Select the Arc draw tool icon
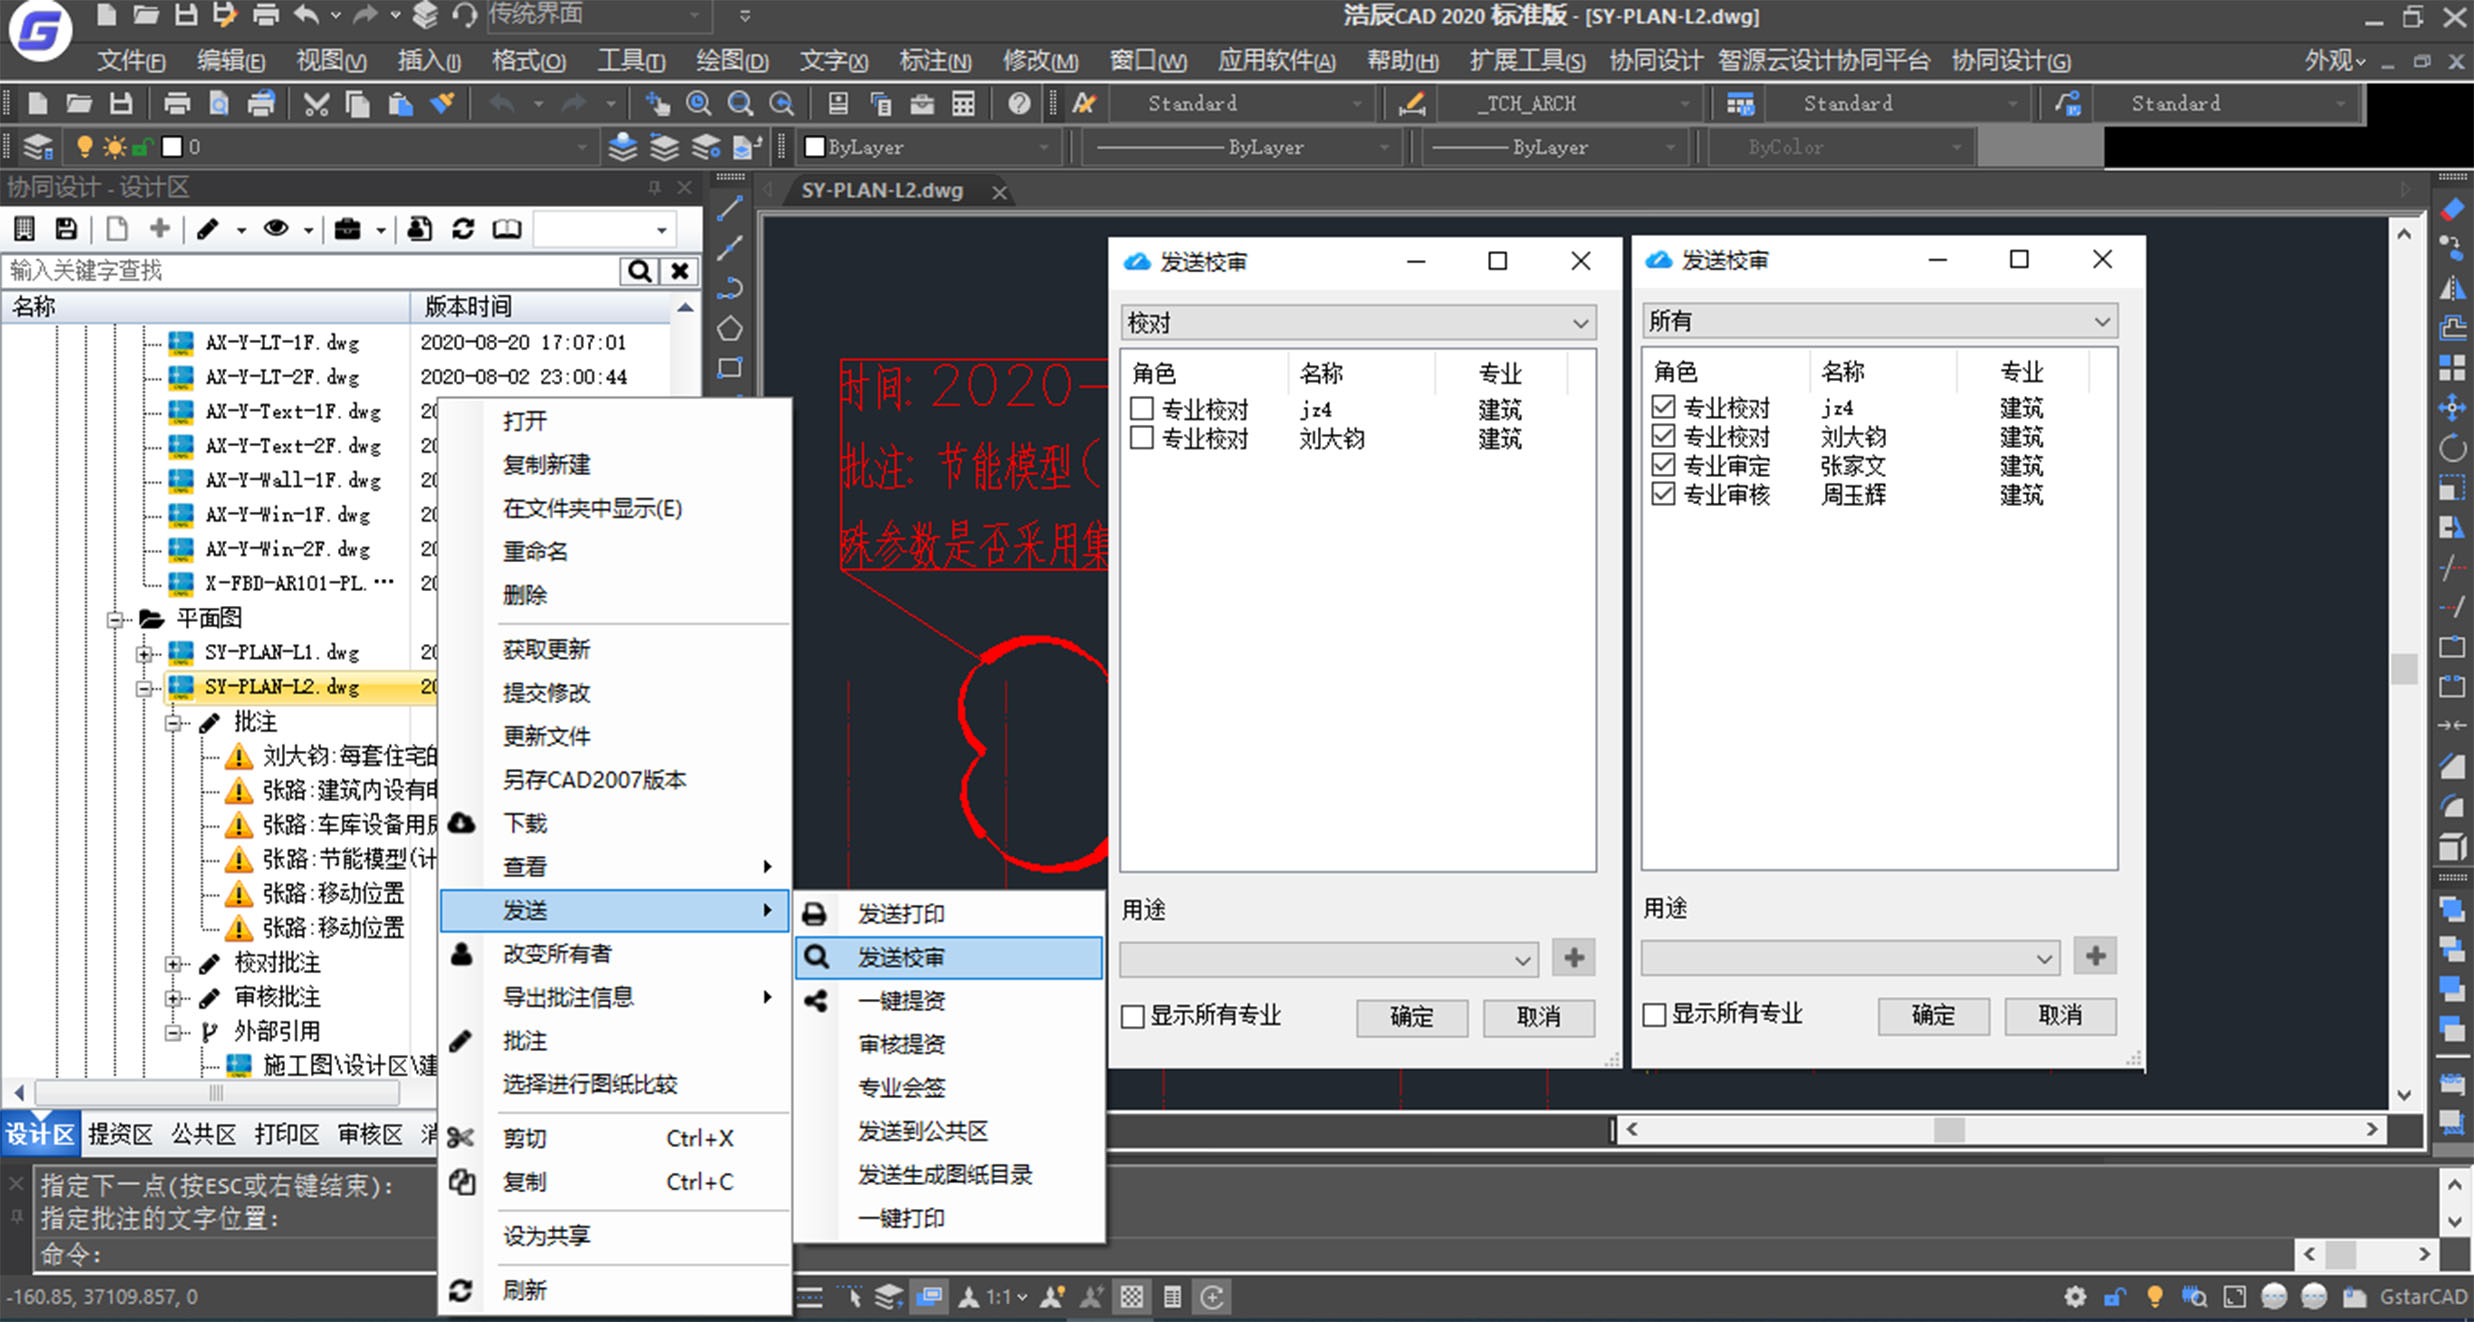 [730, 288]
